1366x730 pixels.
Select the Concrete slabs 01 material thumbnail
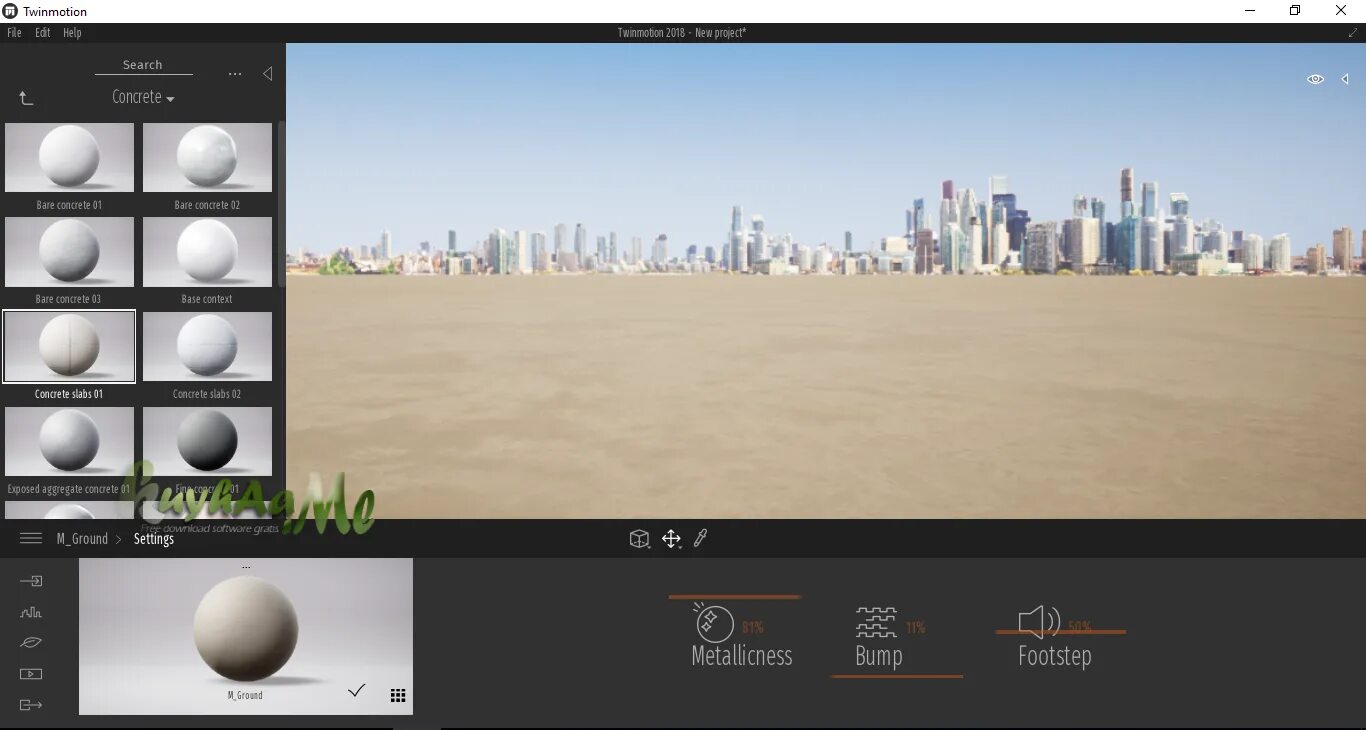[x=69, y=346]
